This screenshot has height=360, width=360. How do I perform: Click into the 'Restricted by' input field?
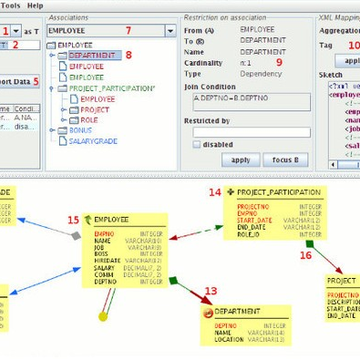(x=252, y=132)
